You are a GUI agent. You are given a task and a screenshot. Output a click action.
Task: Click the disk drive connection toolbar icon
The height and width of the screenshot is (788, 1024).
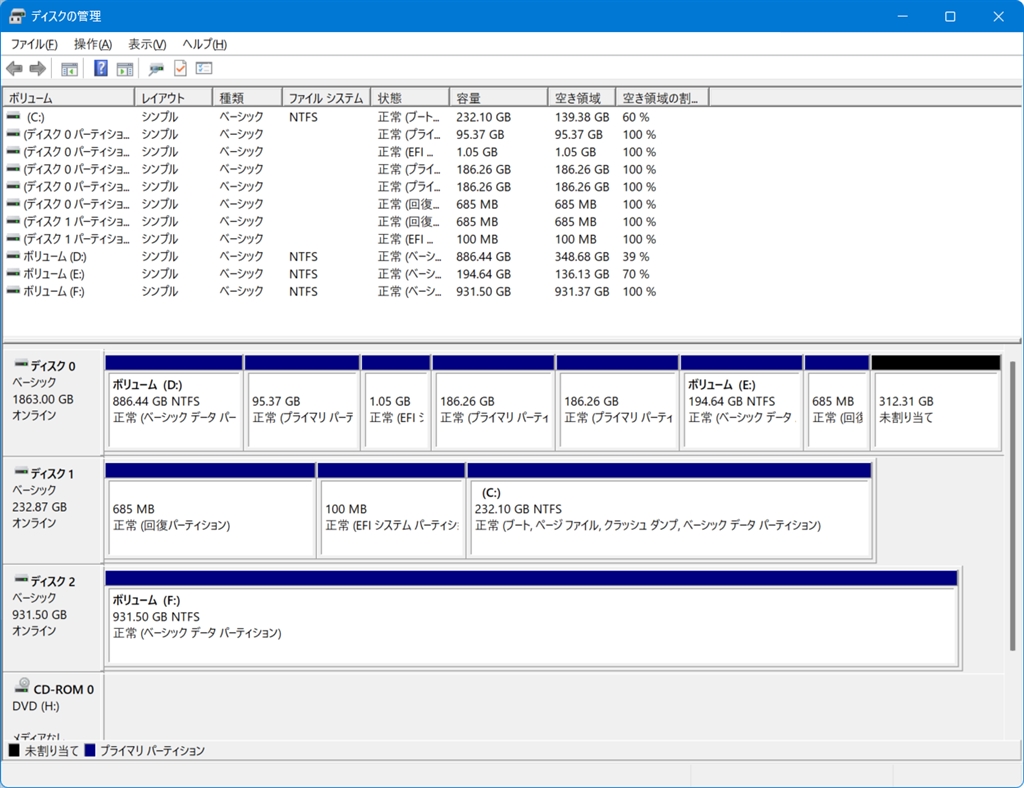click(156, 69)
